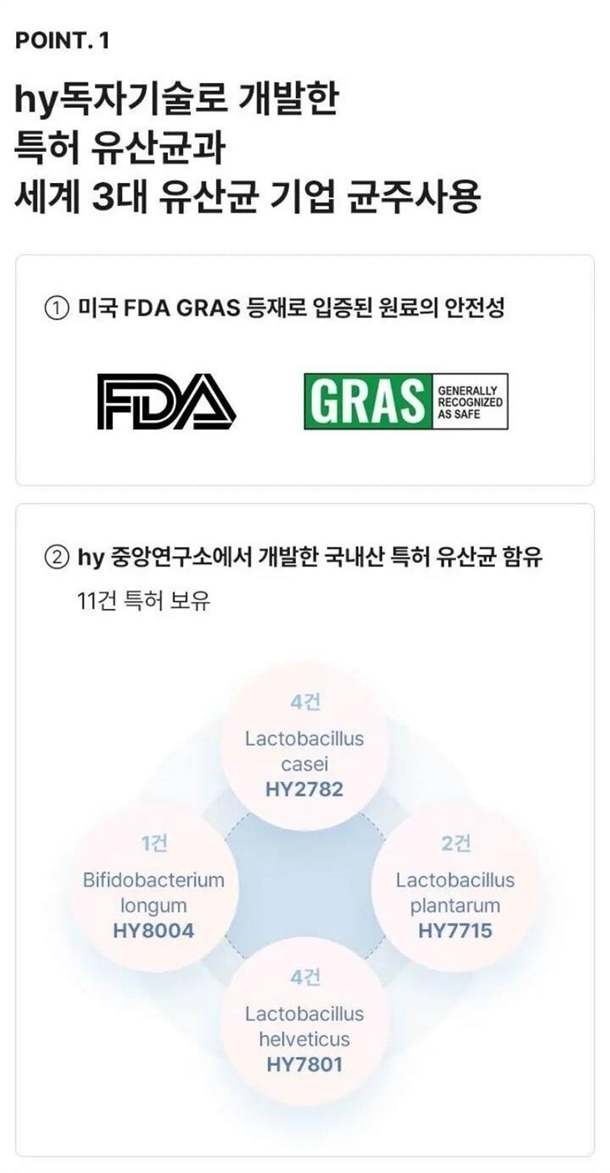This screenshot has width=610, height=1173.
Task: Click the FDA logo
Action: (x=167, y=402)
